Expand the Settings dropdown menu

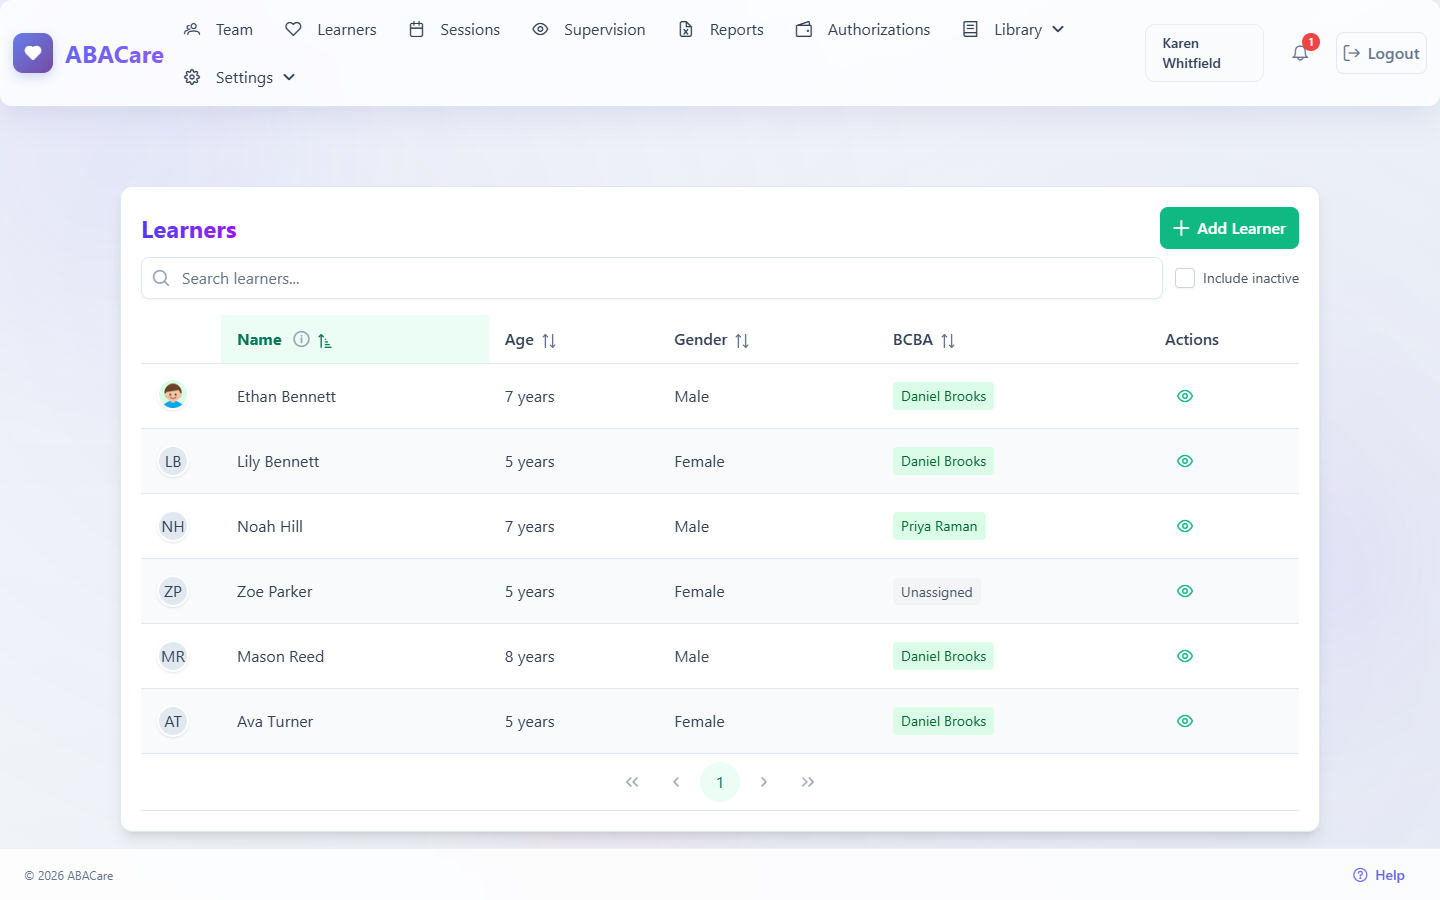(240, 77)
